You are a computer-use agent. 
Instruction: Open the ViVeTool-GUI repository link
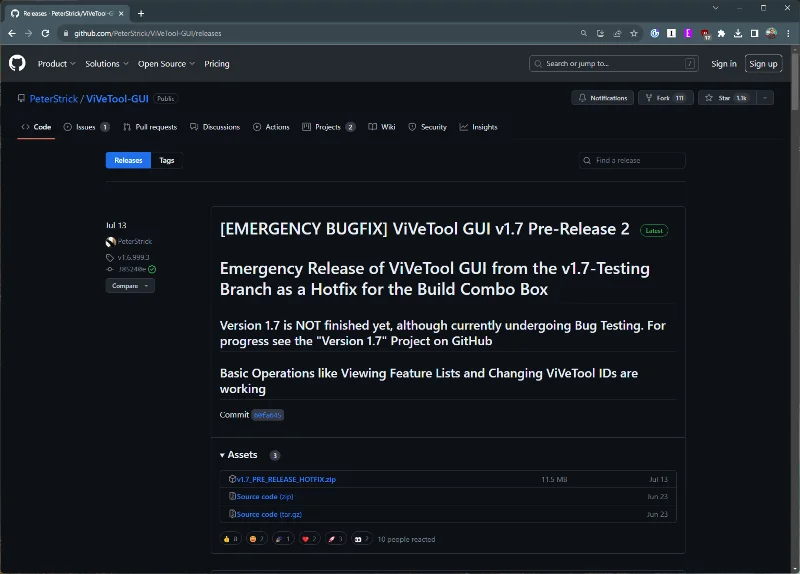117,98
